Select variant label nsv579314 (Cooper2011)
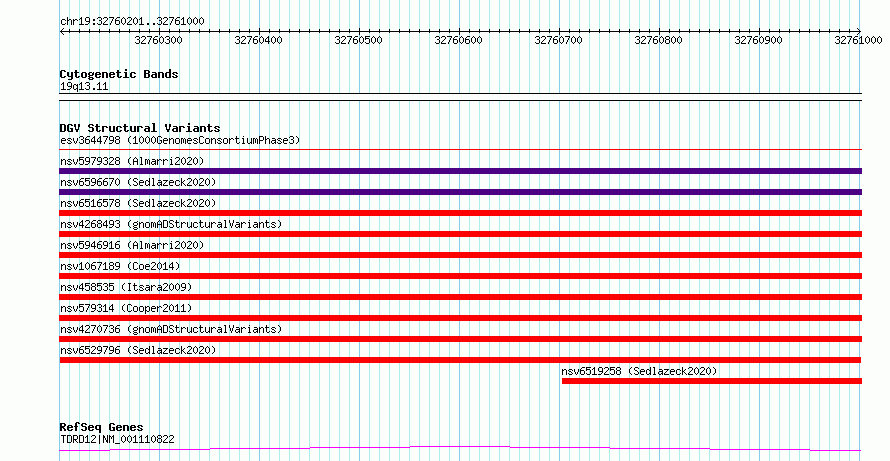This screenshot has width=890, height=461. pos(126,308)
